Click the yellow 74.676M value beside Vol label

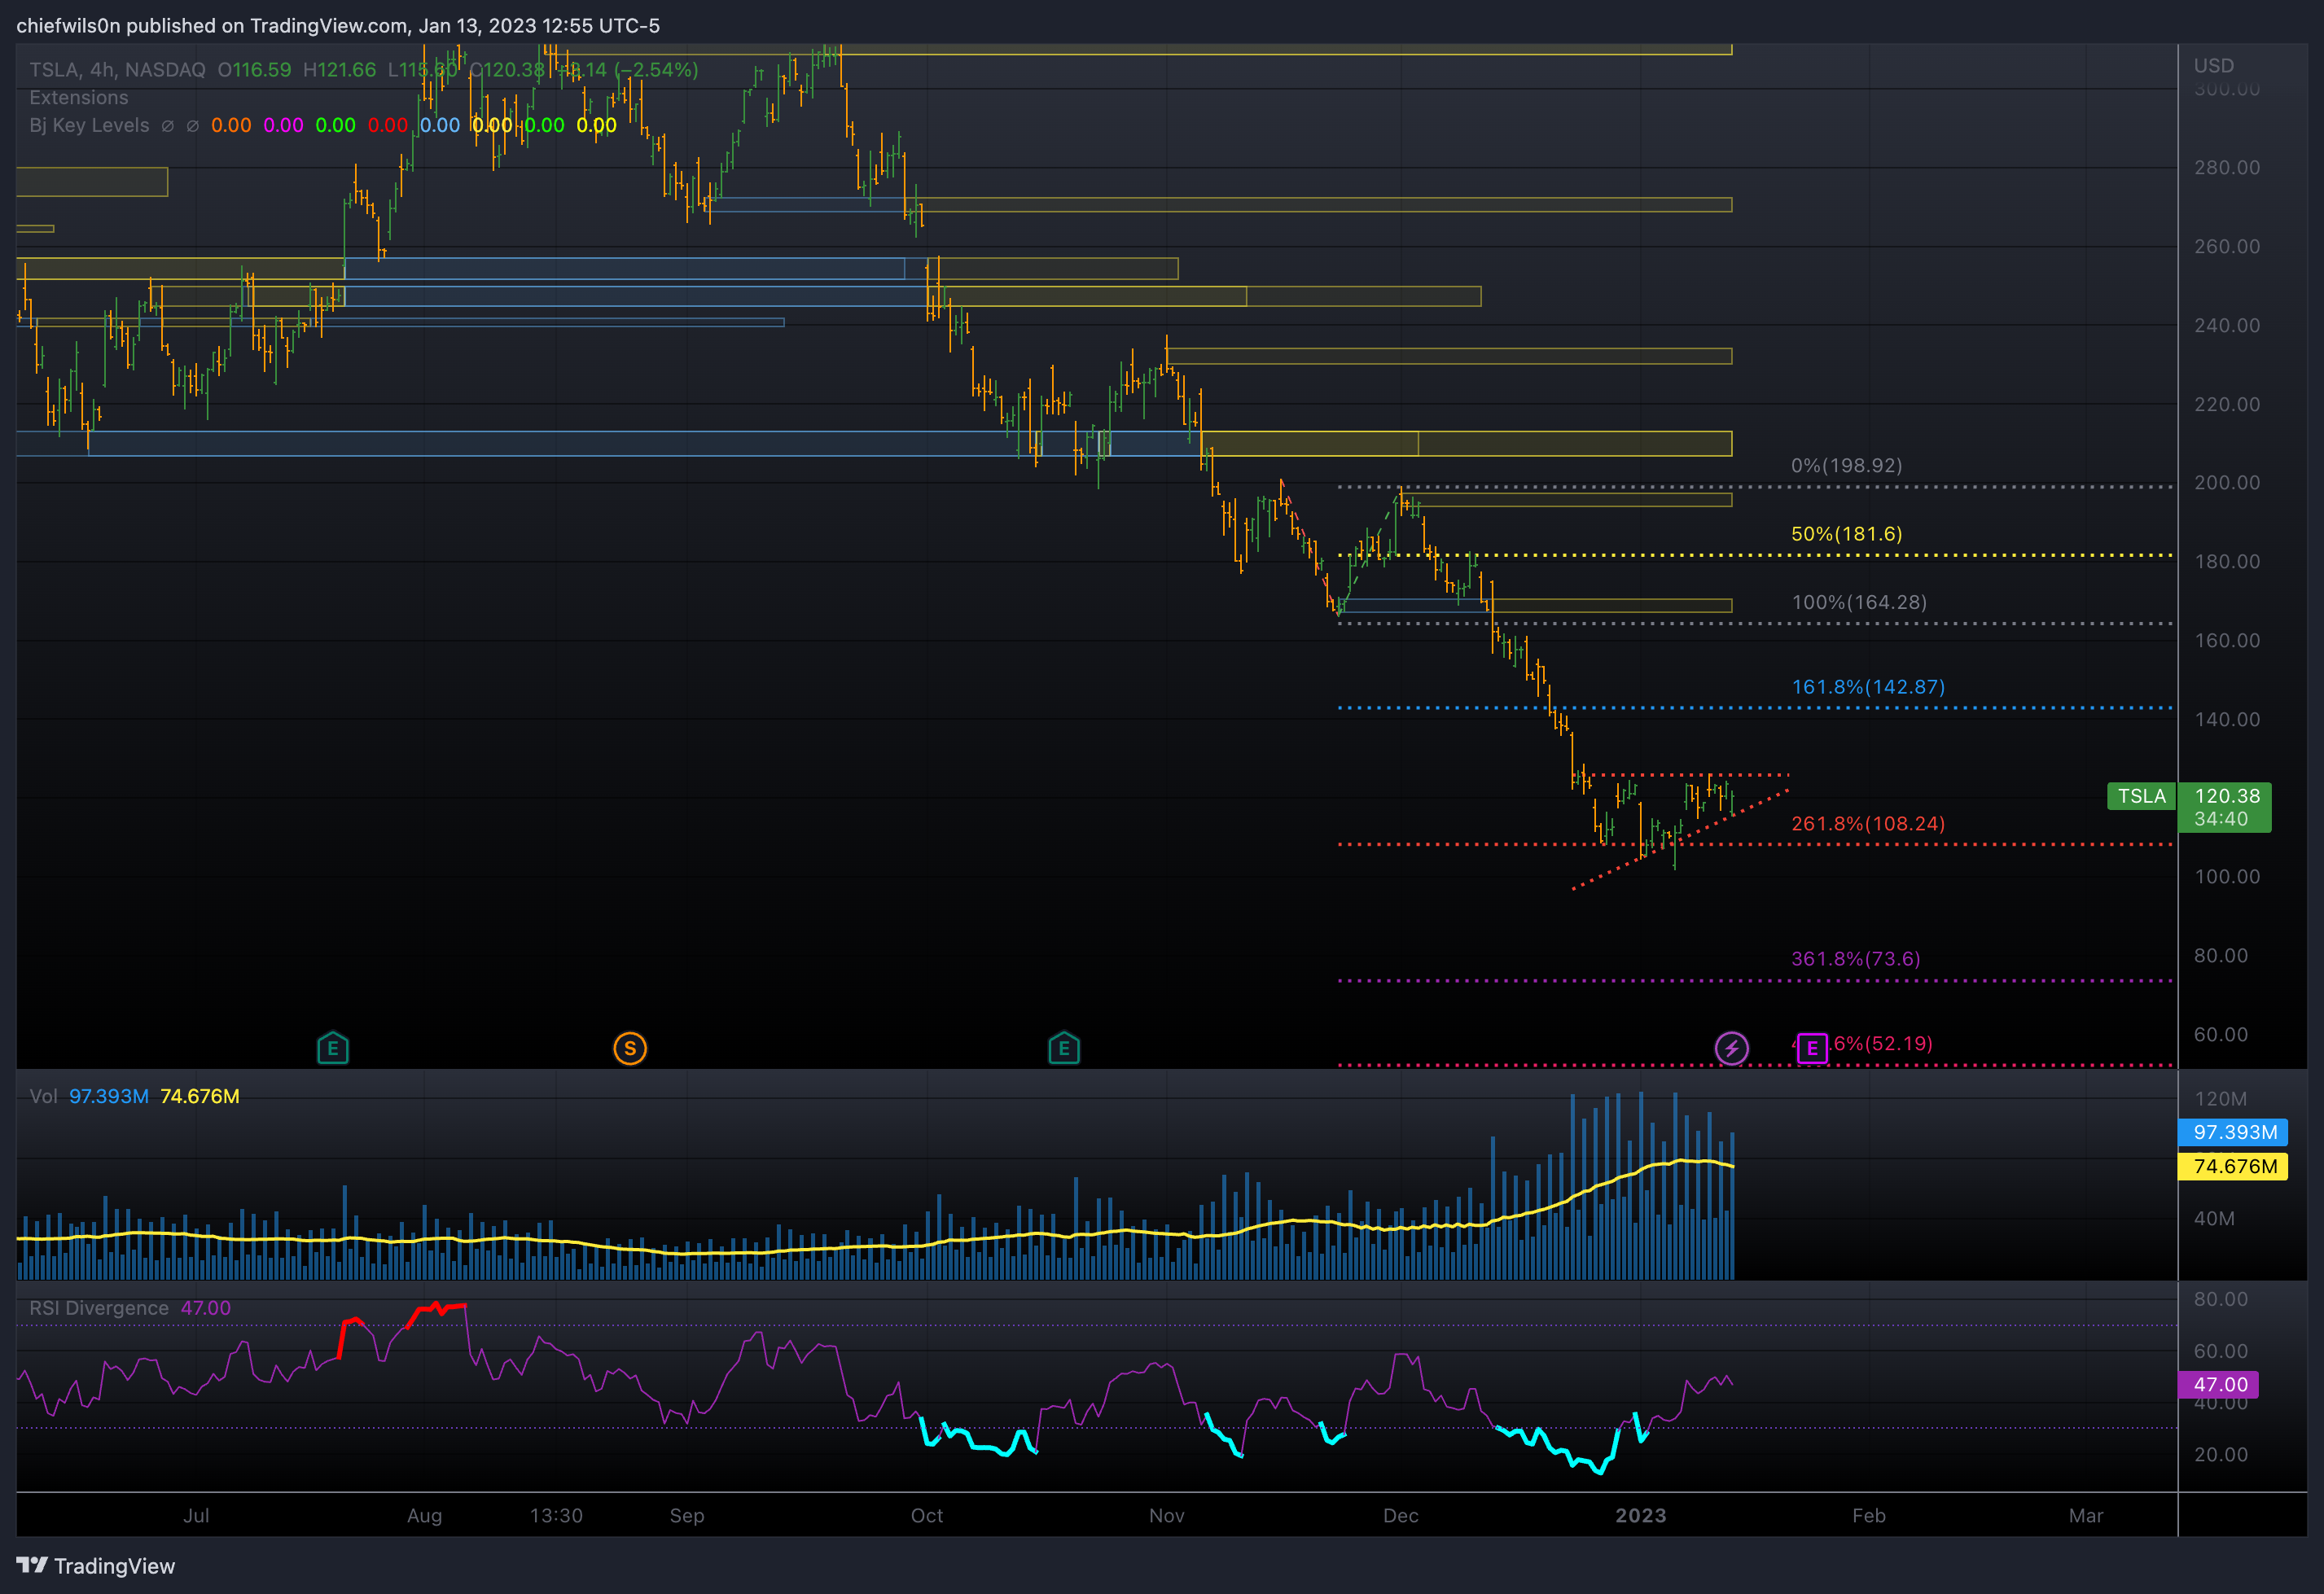pyautogui.click(x=199, y=1096)
